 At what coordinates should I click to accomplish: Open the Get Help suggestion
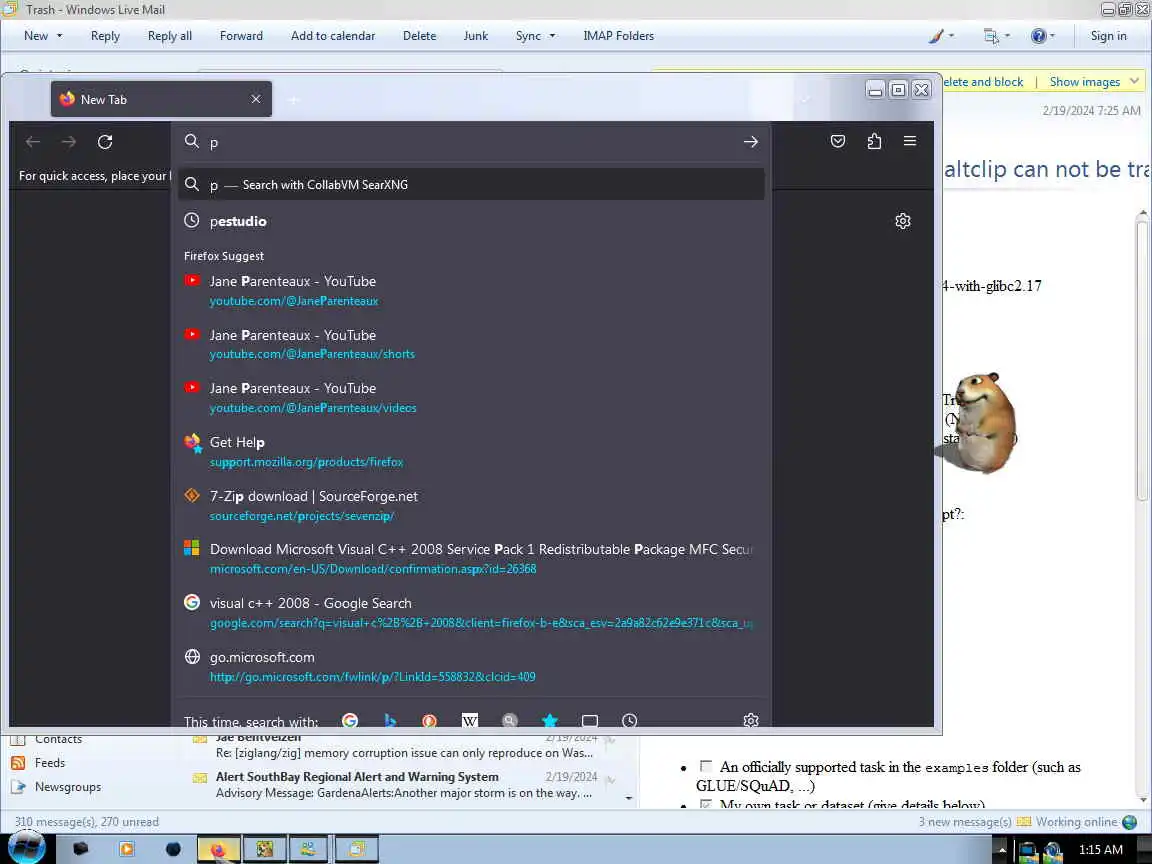[471, 451]
